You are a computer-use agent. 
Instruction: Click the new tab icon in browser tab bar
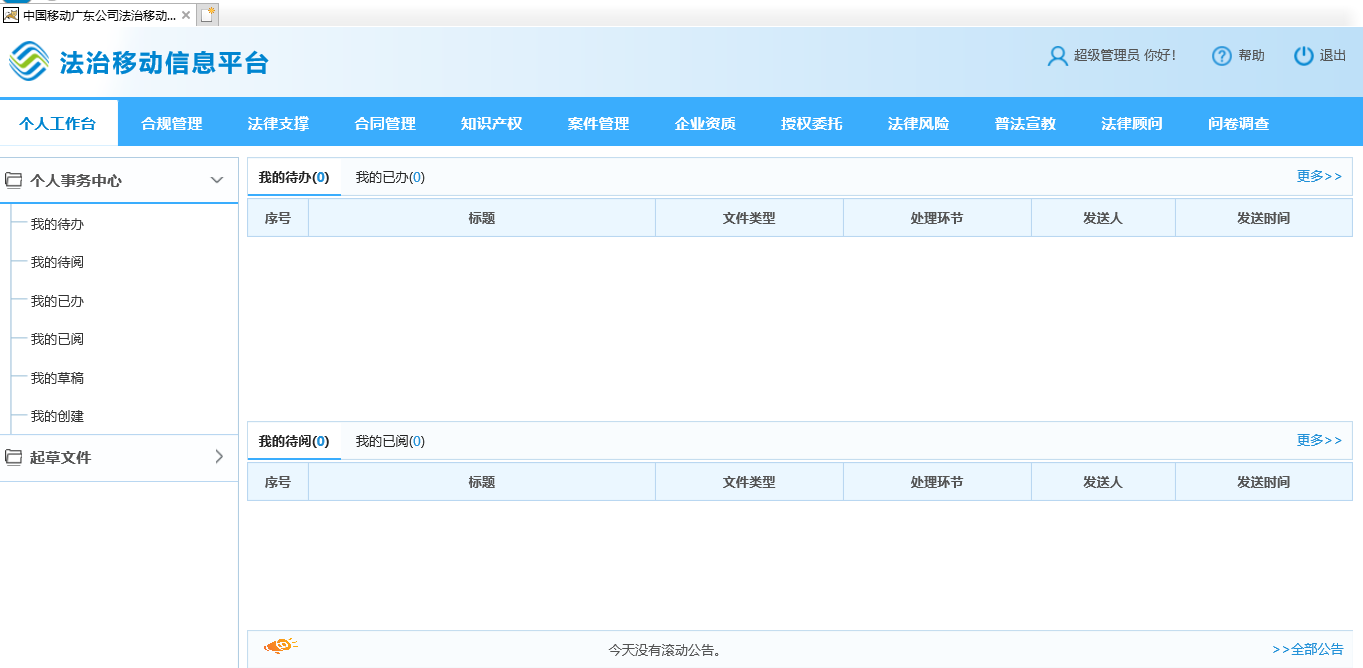pyautogui.click(x=208, y=14)
